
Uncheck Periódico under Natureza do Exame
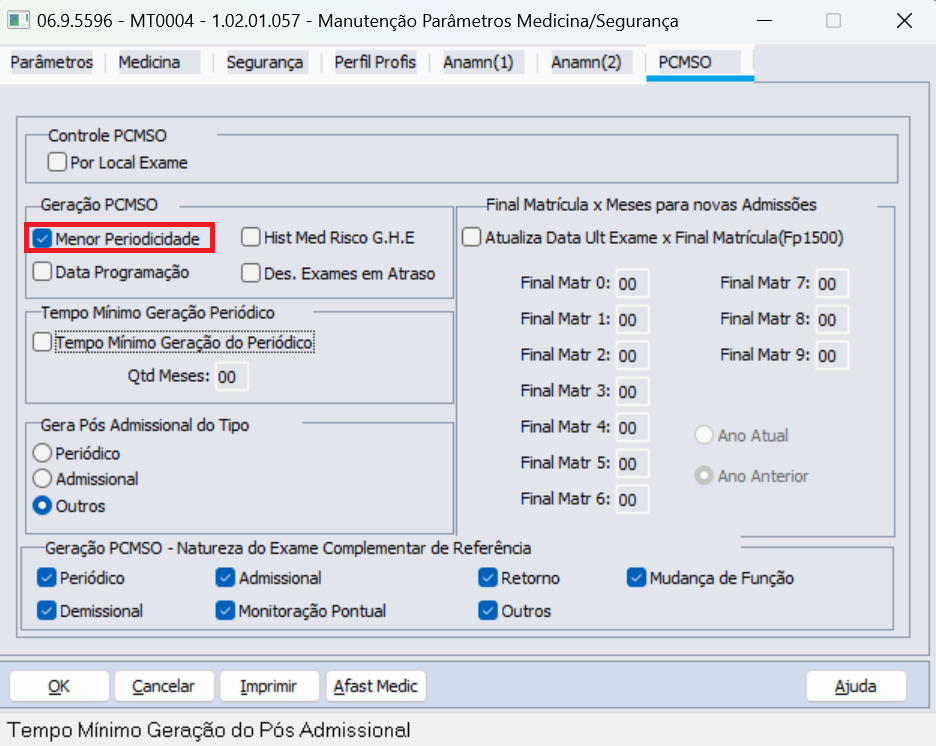point(46,578)
